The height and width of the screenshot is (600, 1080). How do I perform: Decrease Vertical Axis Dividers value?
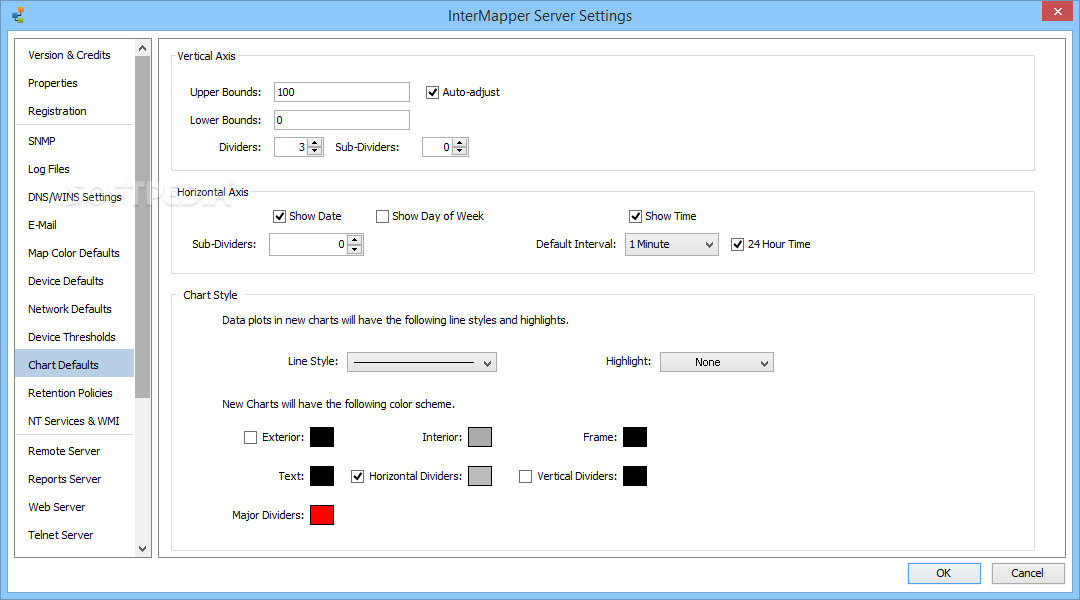pos(315,151)
